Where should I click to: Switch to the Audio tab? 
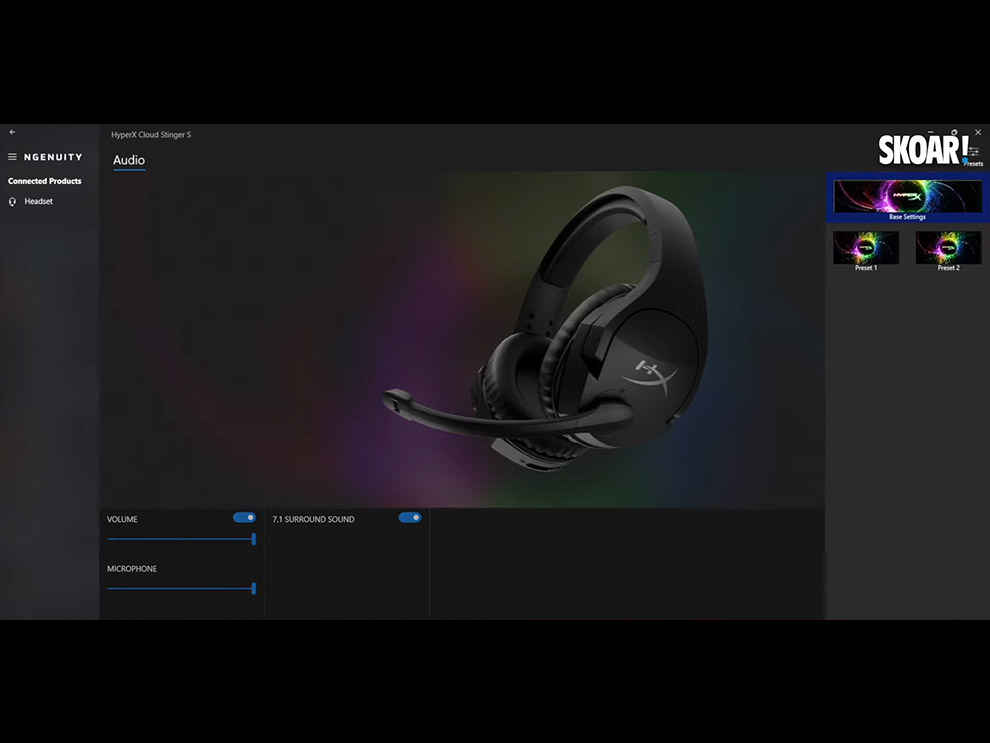tap(129, 160)
